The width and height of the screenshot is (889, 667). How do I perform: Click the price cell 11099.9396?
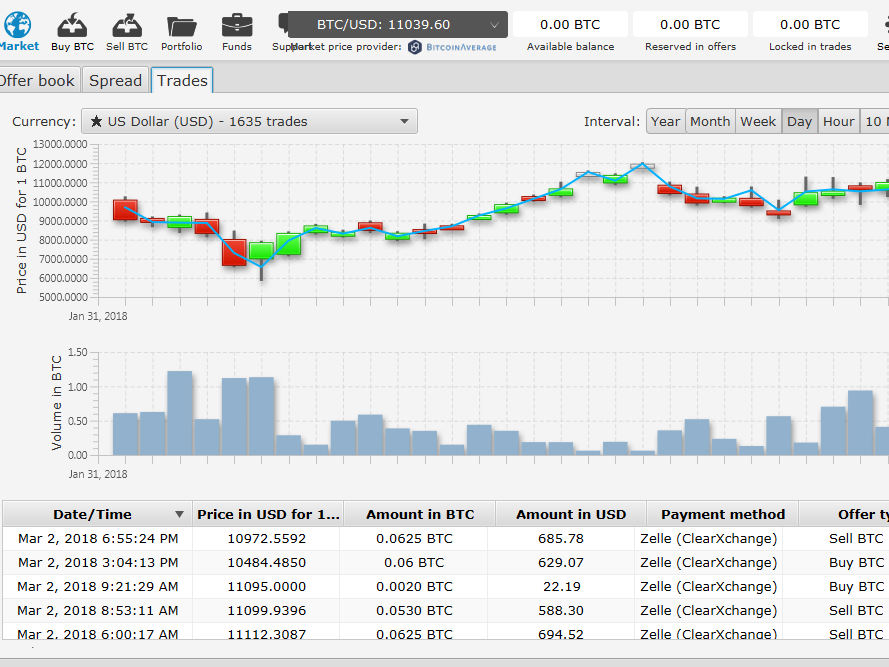tap(266, 610)
